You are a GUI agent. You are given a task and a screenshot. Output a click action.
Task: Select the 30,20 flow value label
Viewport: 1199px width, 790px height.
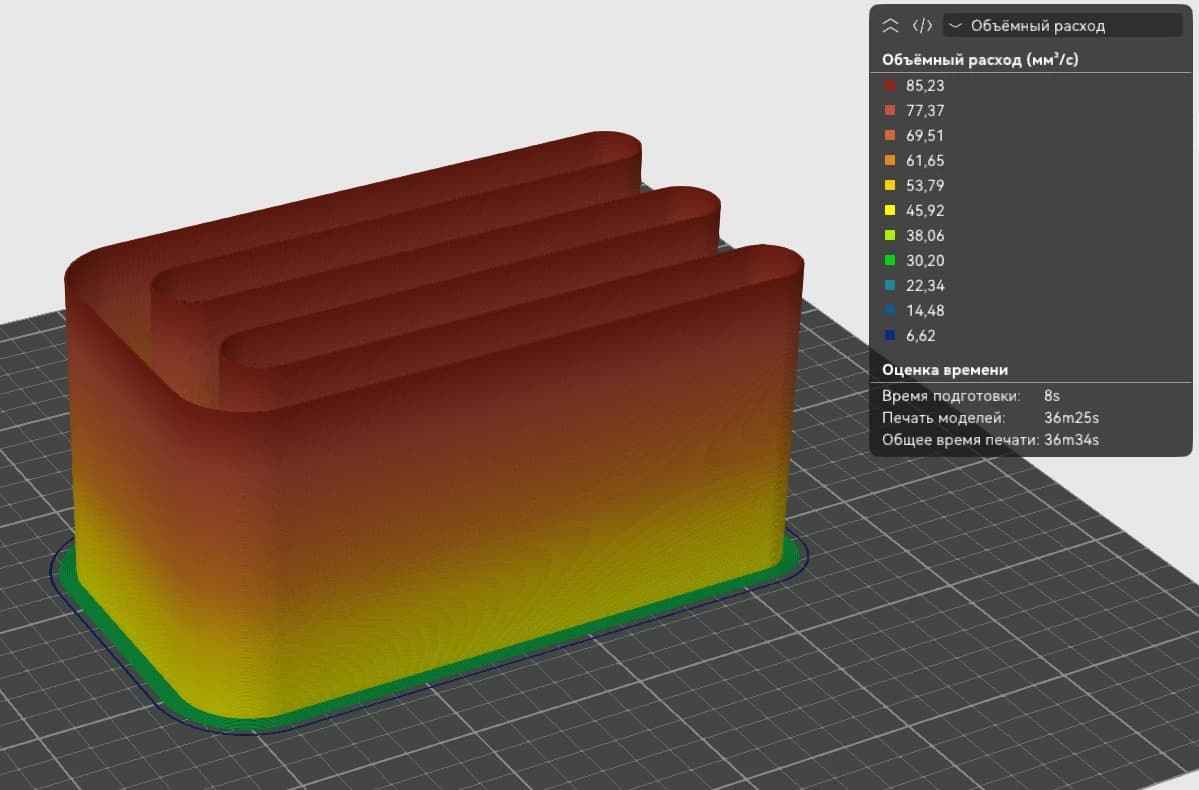pyautogui.click(x=925, y=261)
